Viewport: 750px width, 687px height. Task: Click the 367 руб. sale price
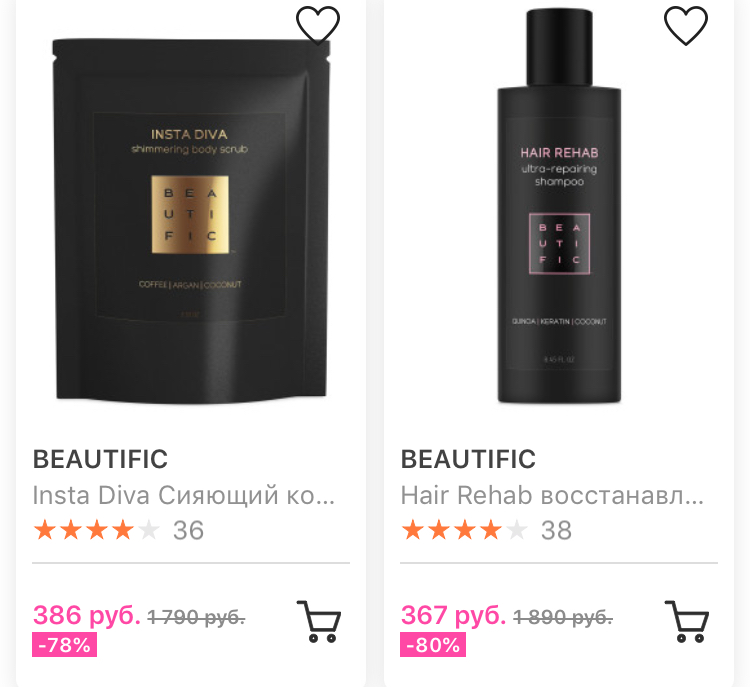pos(453,615)
